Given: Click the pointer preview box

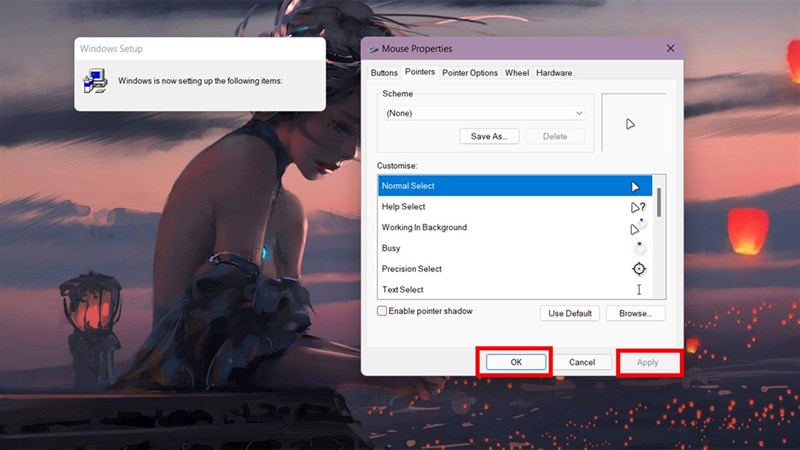Looking at the screenshot, I should [634, 122].
